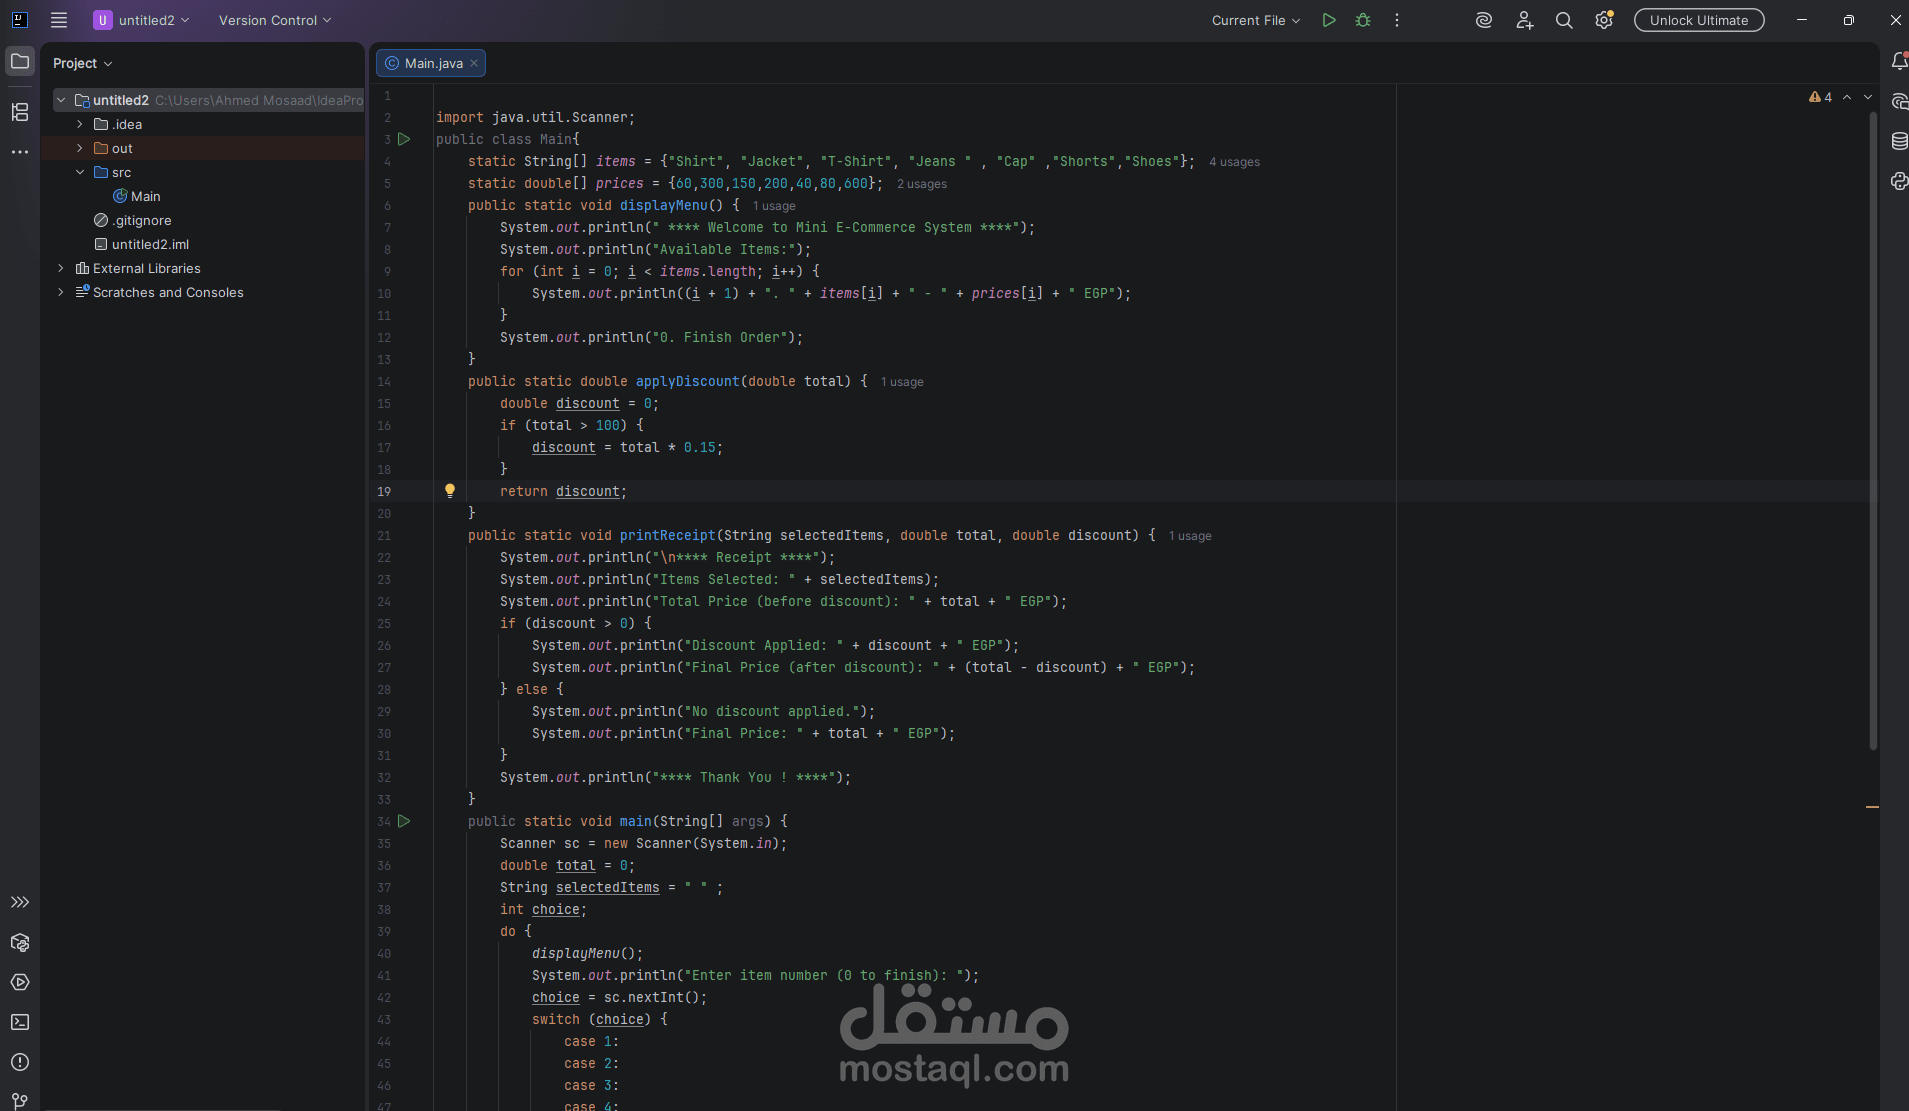Click line number 19 in the gutter
Screen dimensions: 1909x1111
[384, 491]
